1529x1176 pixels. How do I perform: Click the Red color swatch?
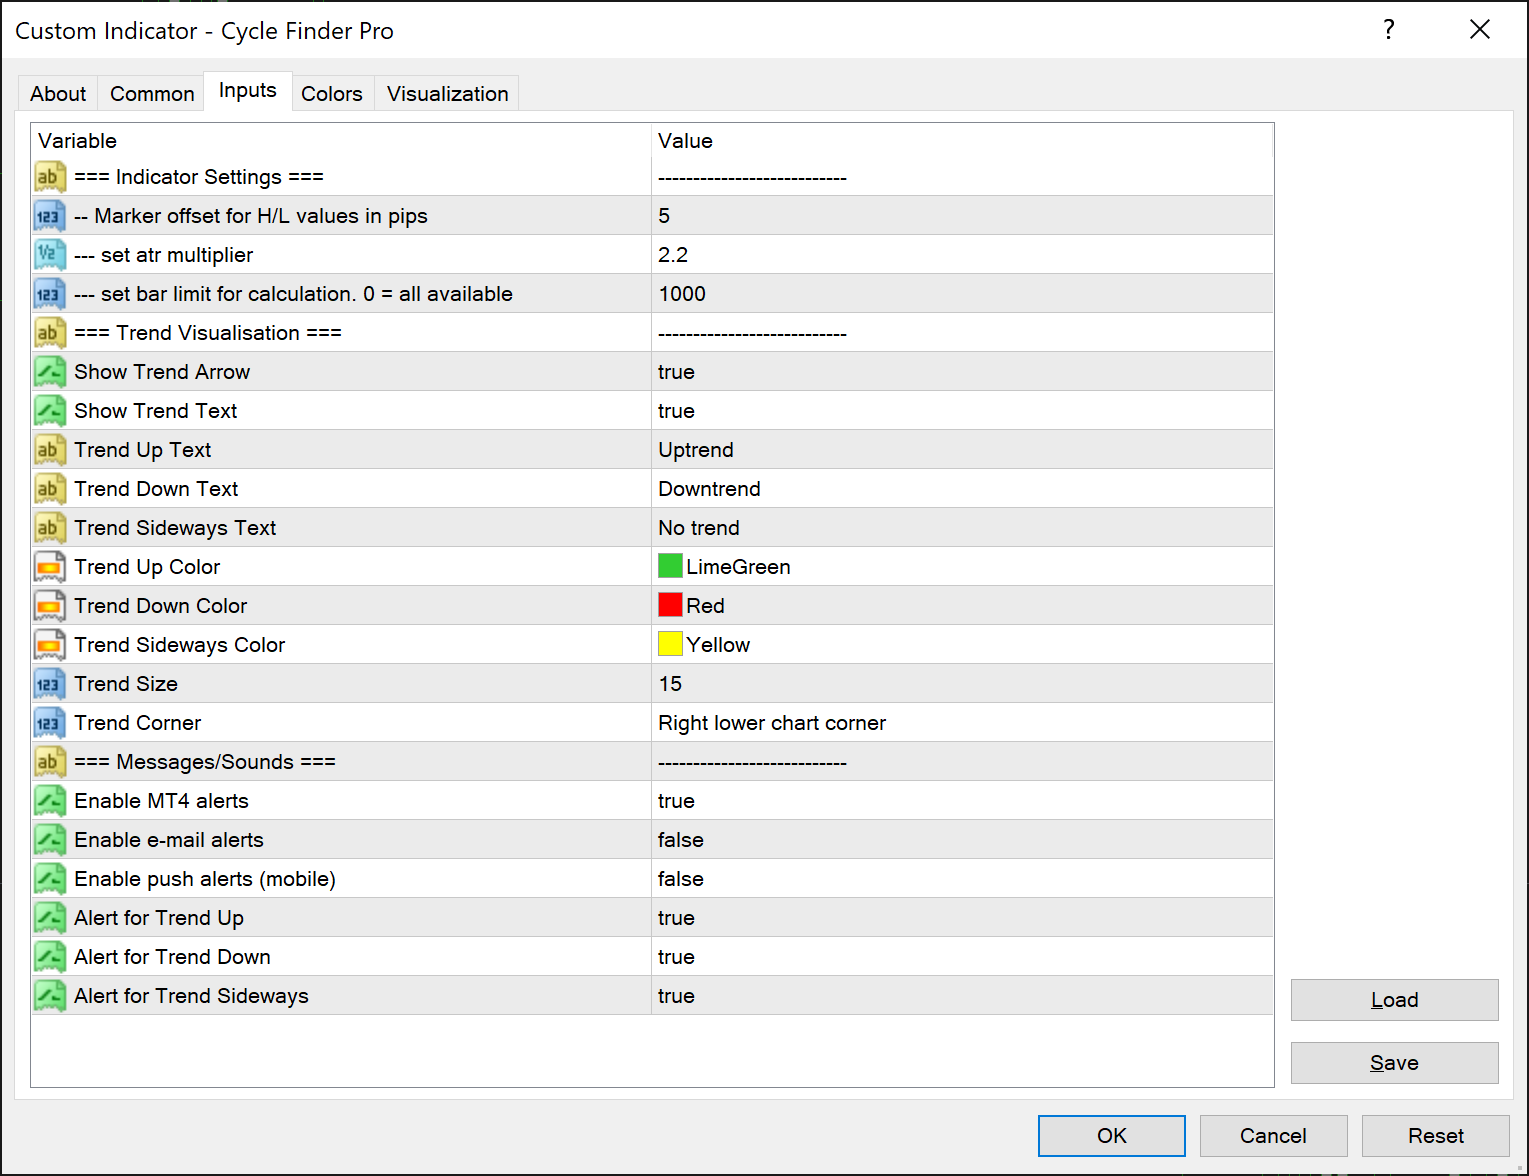670,605
